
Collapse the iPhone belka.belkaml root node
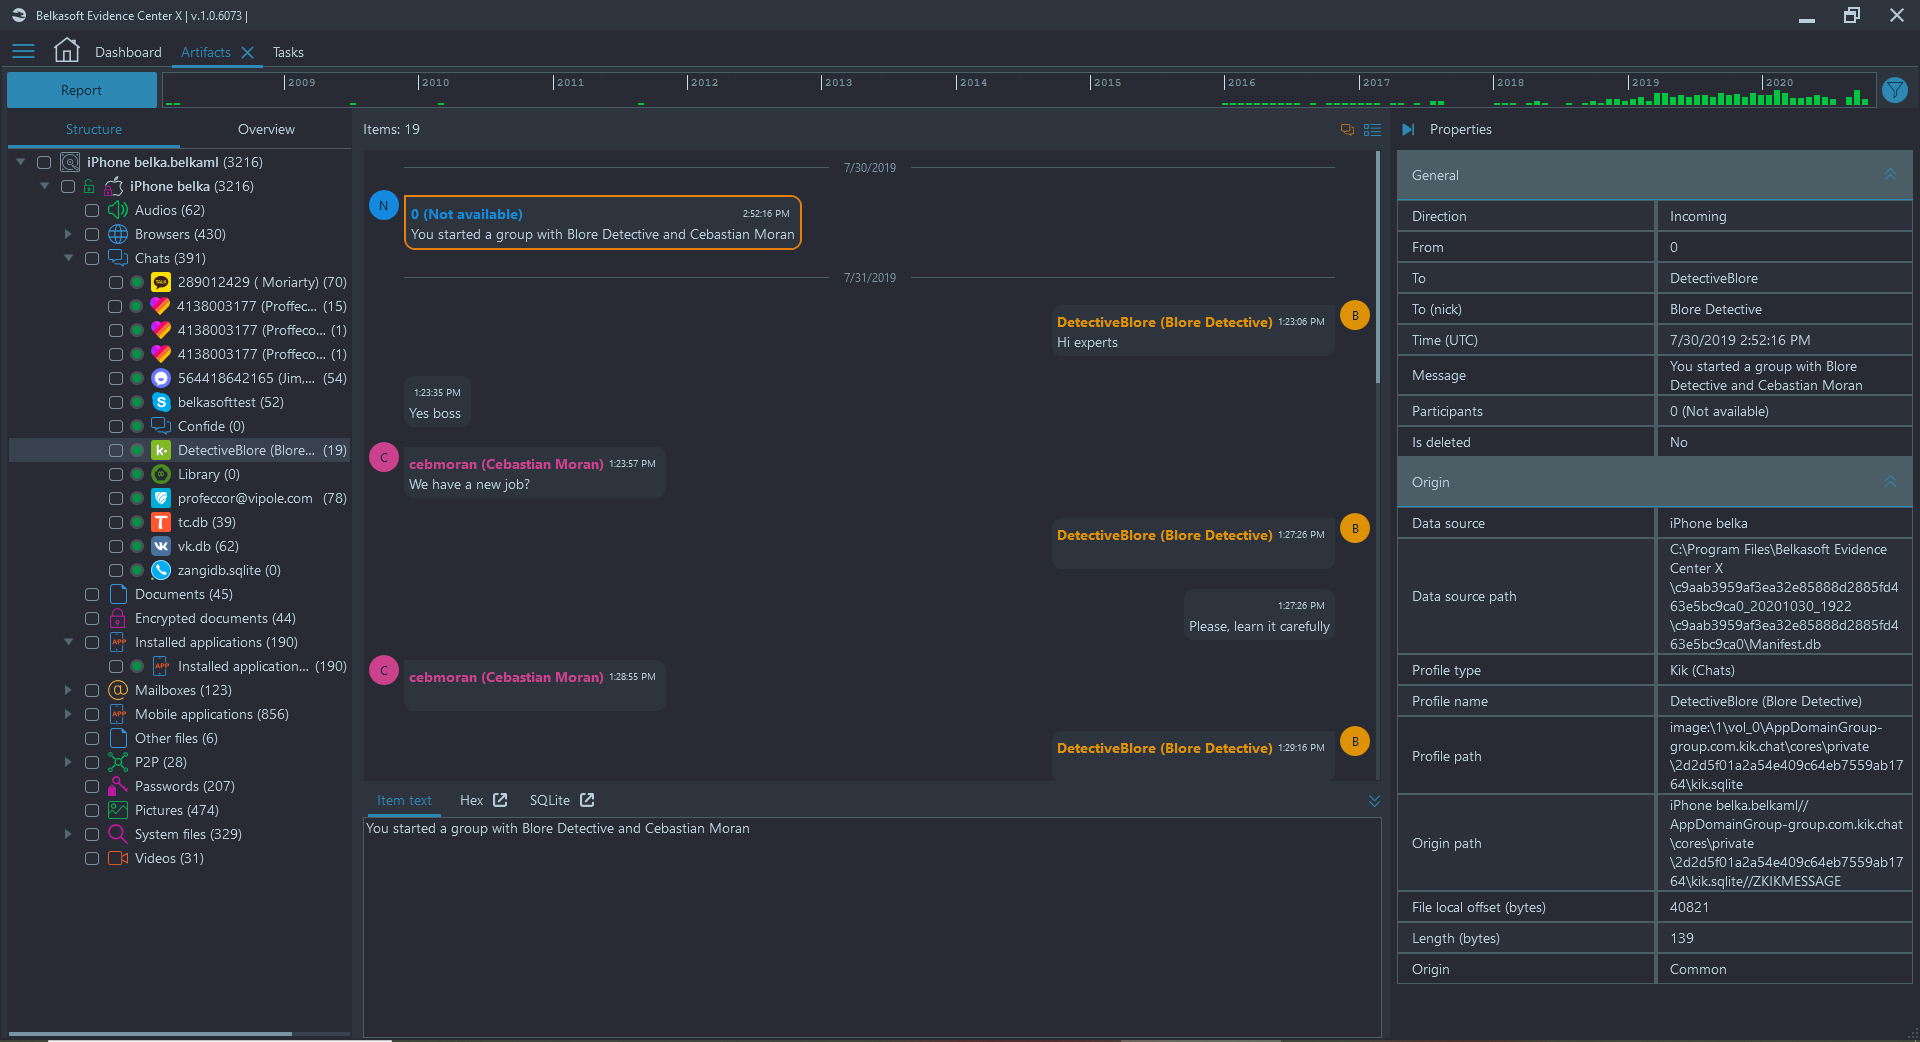click(20, 162)
